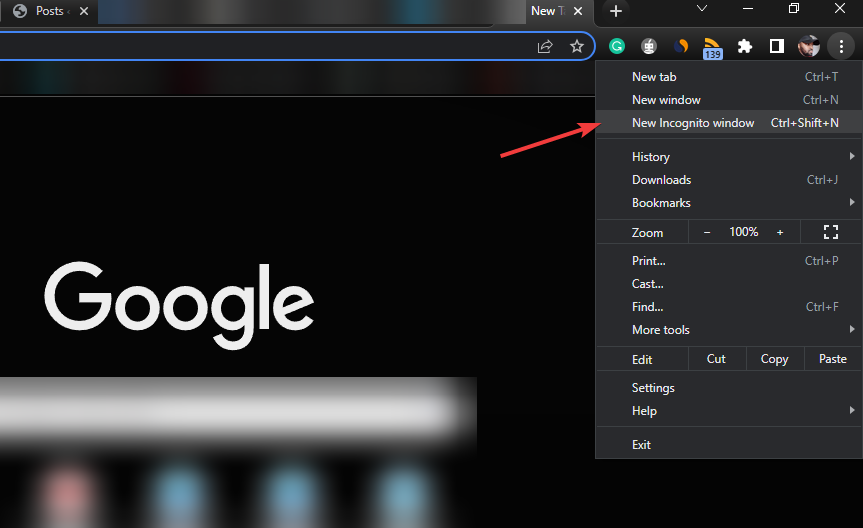Expand the More tools submenu
The image size is (863, 528).
coord(729,330)
